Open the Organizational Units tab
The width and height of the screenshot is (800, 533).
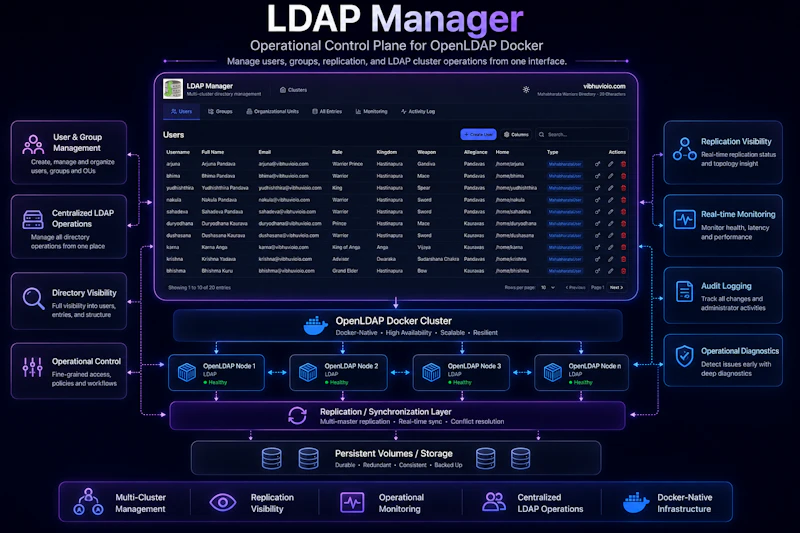tap(272, 111)
